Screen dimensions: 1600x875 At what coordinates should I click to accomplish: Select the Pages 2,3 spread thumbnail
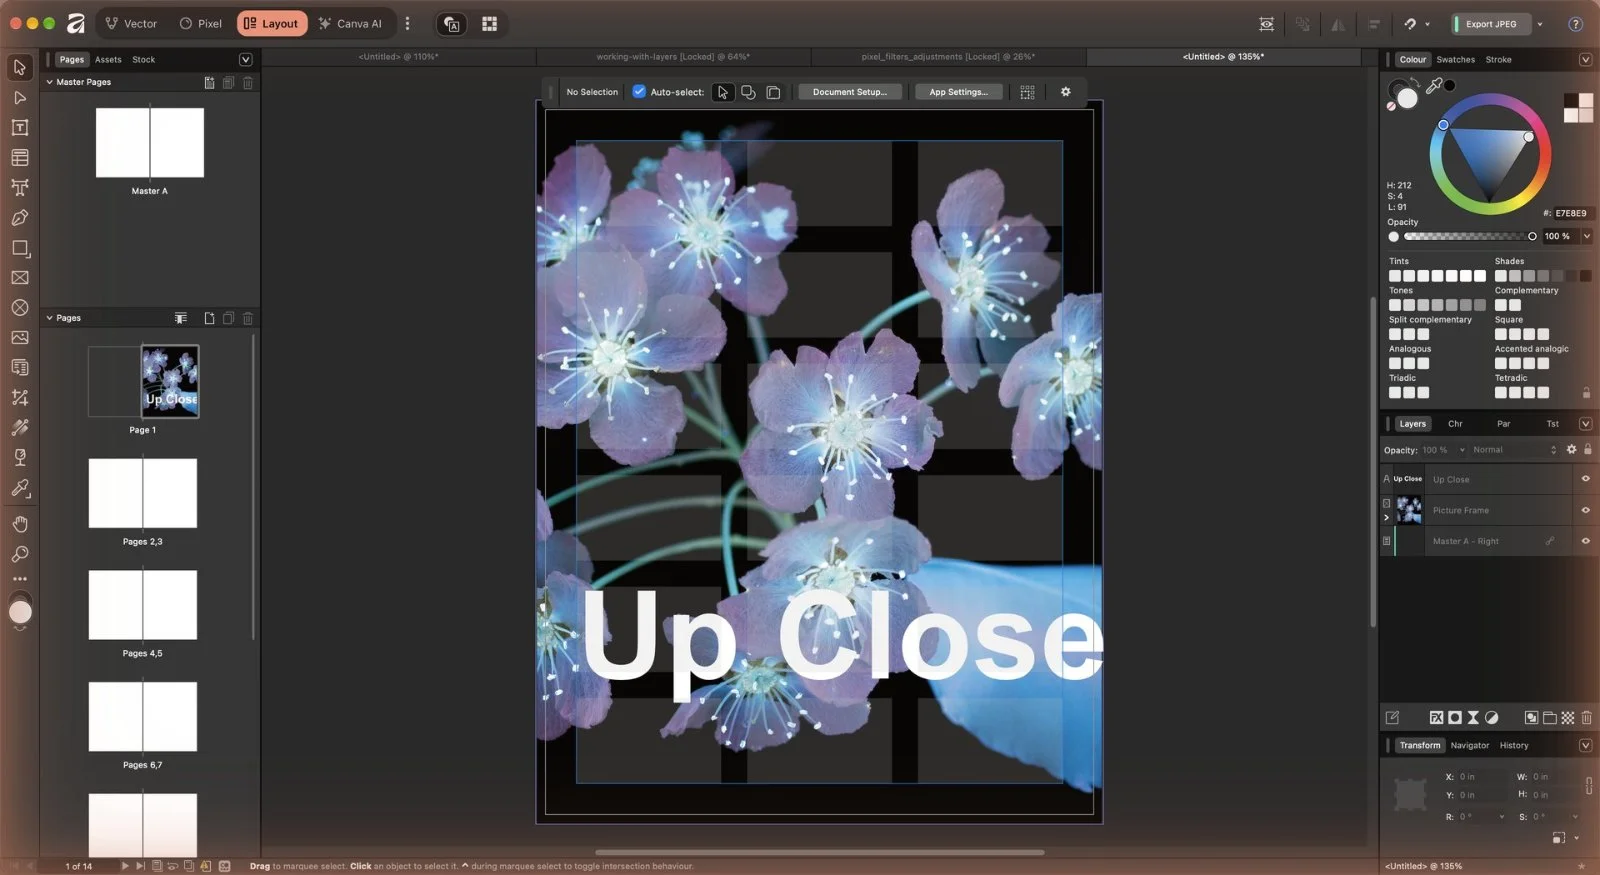[x=143, y=493]
